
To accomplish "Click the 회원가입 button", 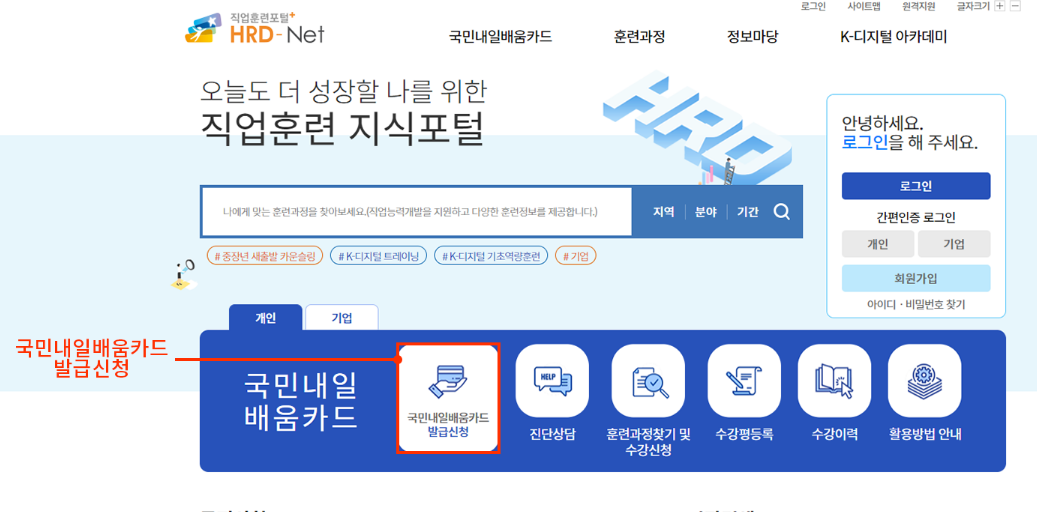I will pyautogui.click(x=916, y=278).
